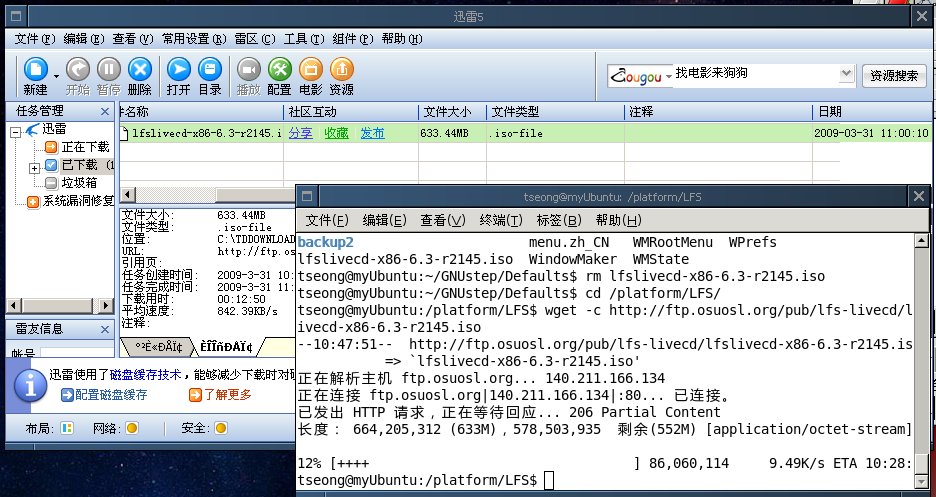The height and width of the screenshot is (497, 936).
Task: Open the 查看(V) menu in terminal window
Action: pos(442,220)
